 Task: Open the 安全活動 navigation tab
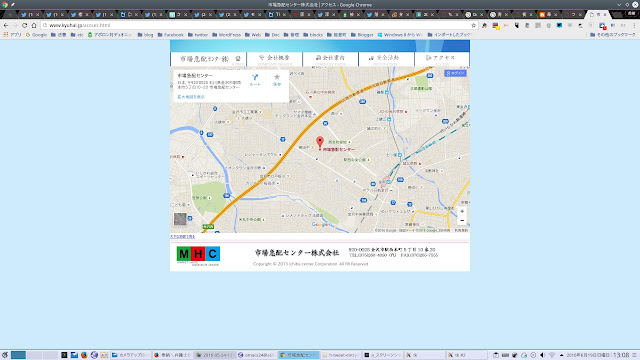[x=386, y=59]
